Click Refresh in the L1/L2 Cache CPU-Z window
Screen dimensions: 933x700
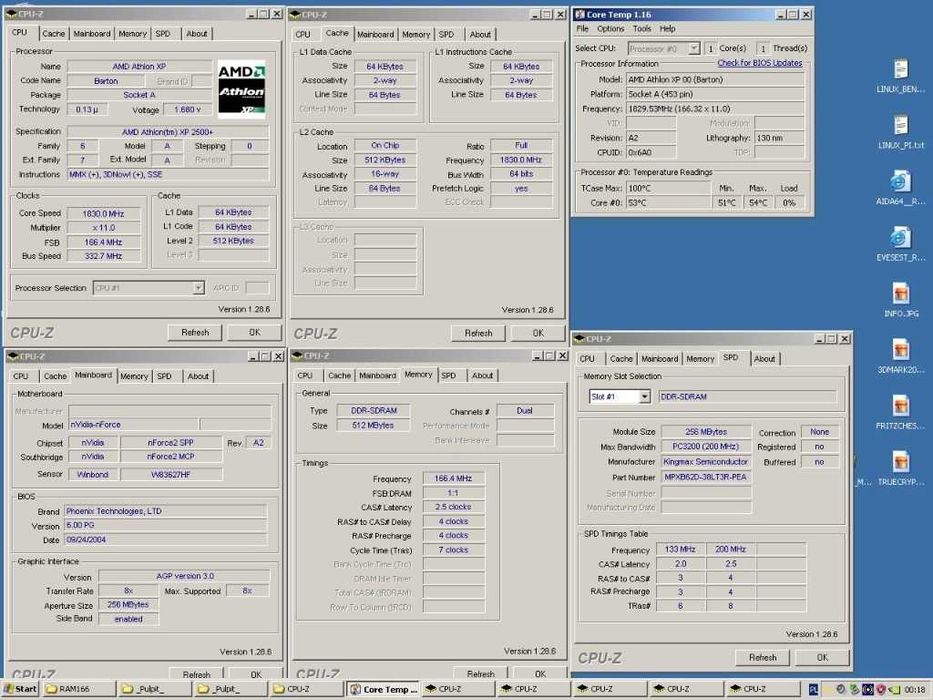click(x=478, y=333)
